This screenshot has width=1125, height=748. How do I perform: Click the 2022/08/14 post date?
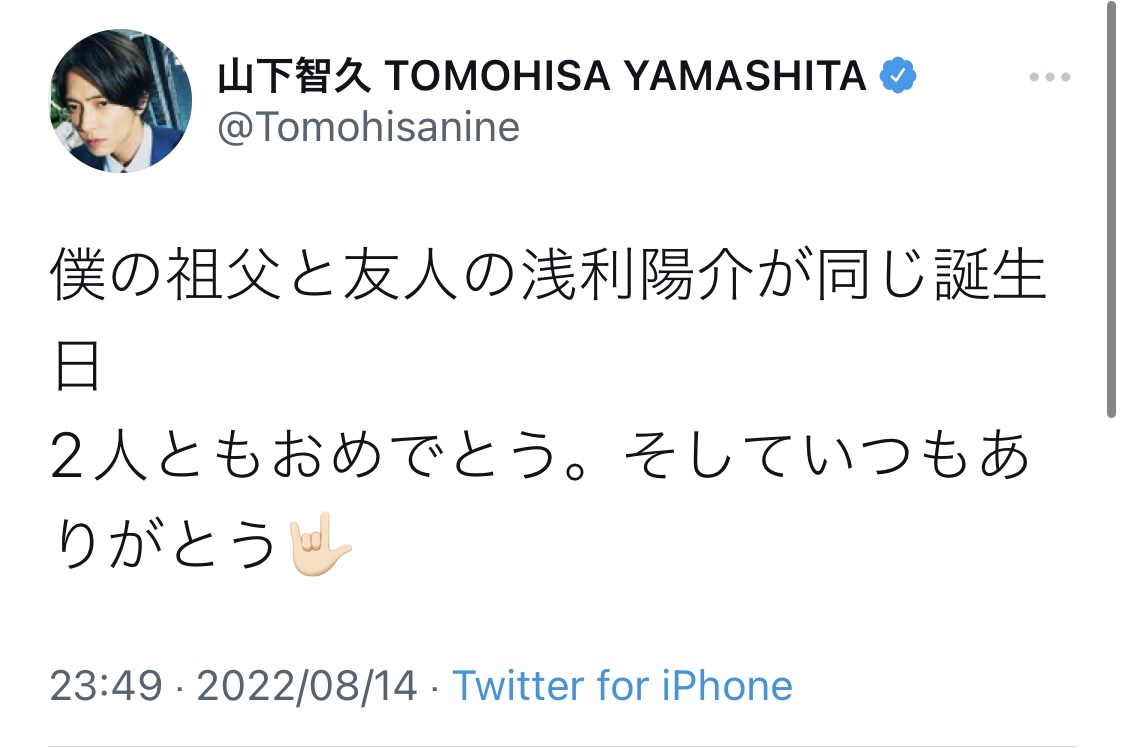307,686
